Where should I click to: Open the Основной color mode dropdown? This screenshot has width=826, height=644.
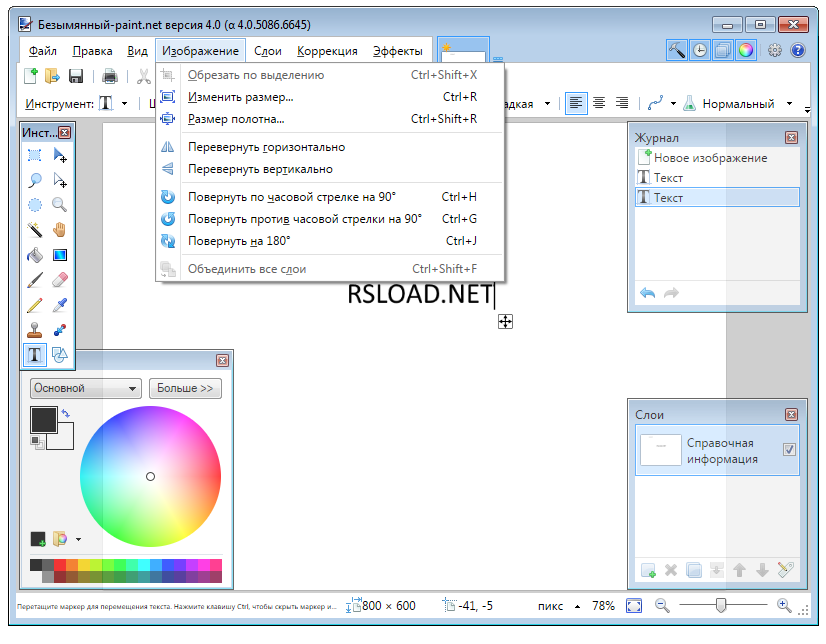86,389
